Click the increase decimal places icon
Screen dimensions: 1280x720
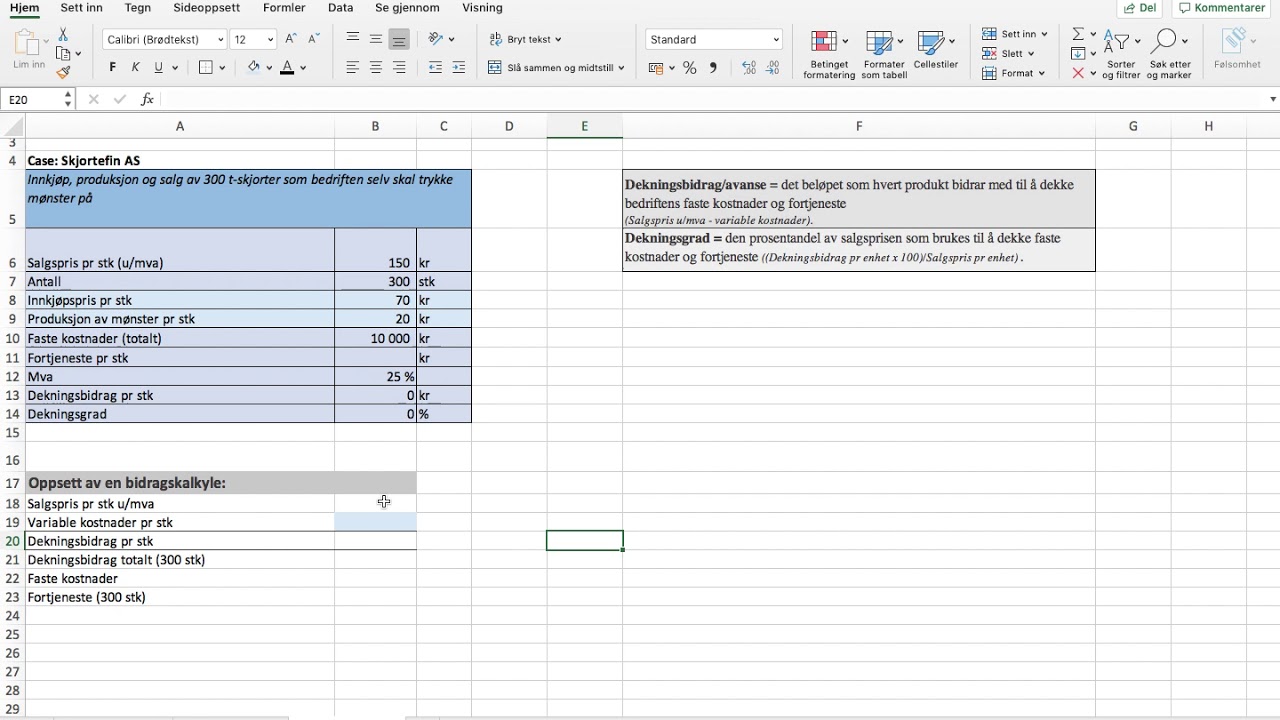point(749,68)
